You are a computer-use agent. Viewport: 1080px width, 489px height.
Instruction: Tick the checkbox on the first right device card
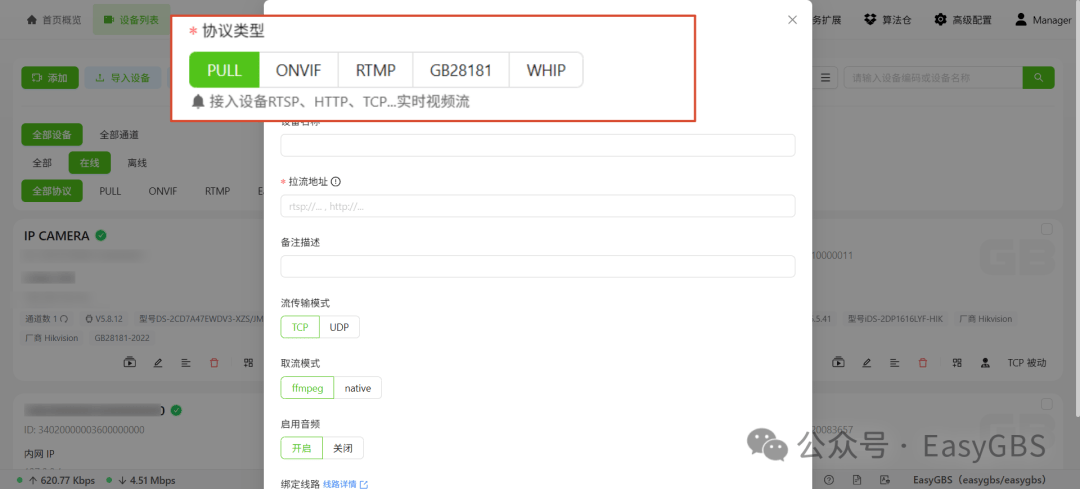1046,229
